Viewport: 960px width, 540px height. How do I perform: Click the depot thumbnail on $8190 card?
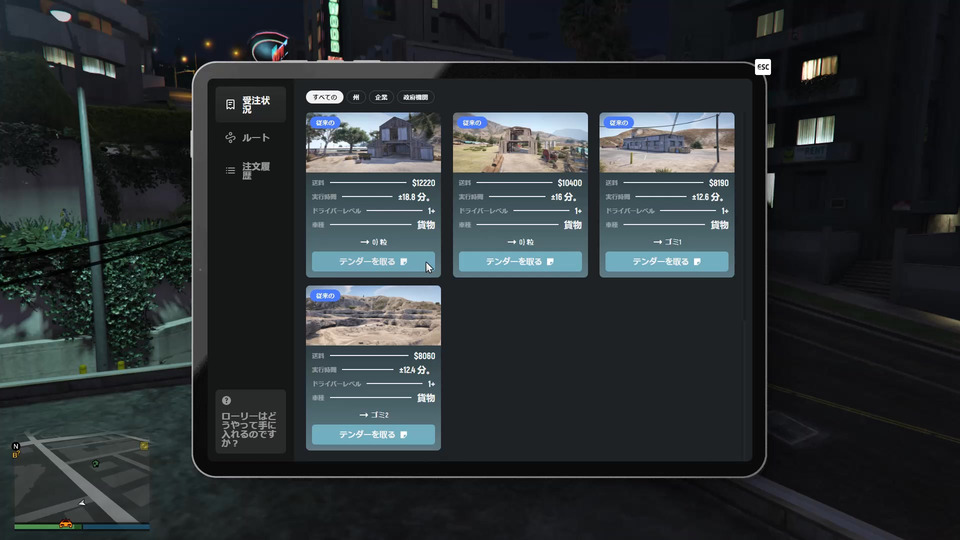tap(667, 143)
